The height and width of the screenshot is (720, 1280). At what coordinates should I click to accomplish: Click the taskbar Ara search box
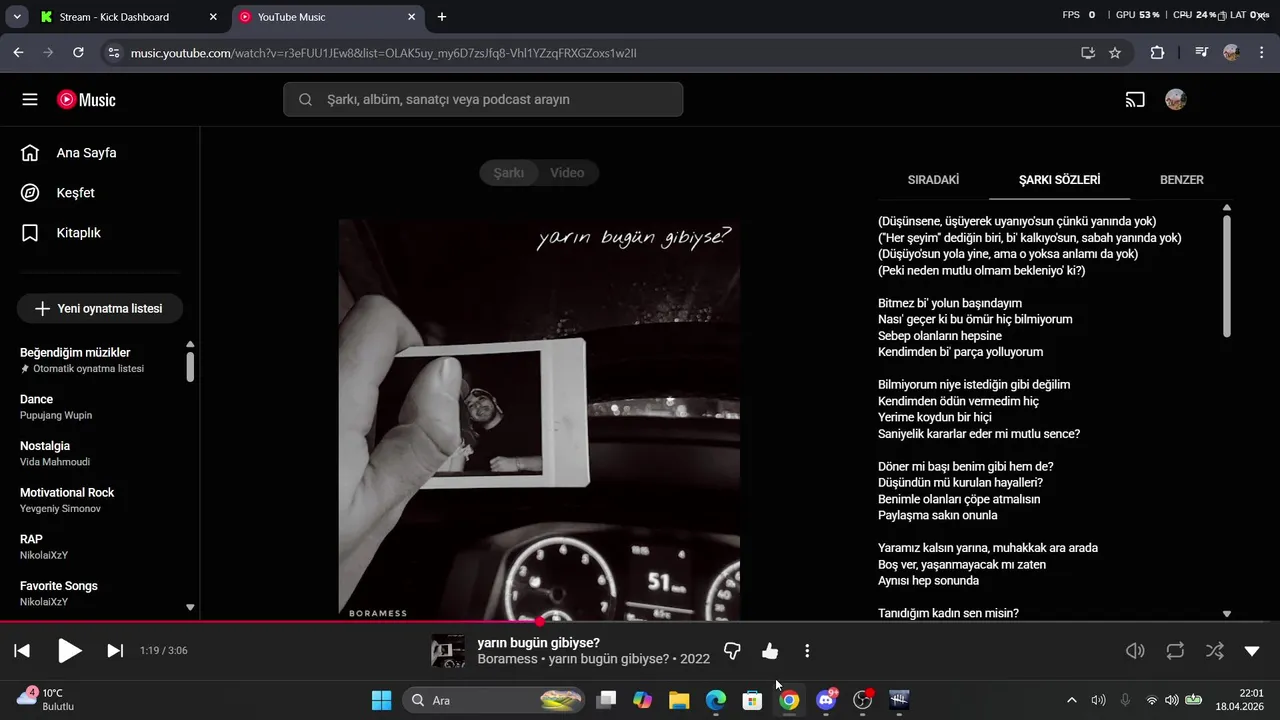pyautogui.click(x=495, y=700)
